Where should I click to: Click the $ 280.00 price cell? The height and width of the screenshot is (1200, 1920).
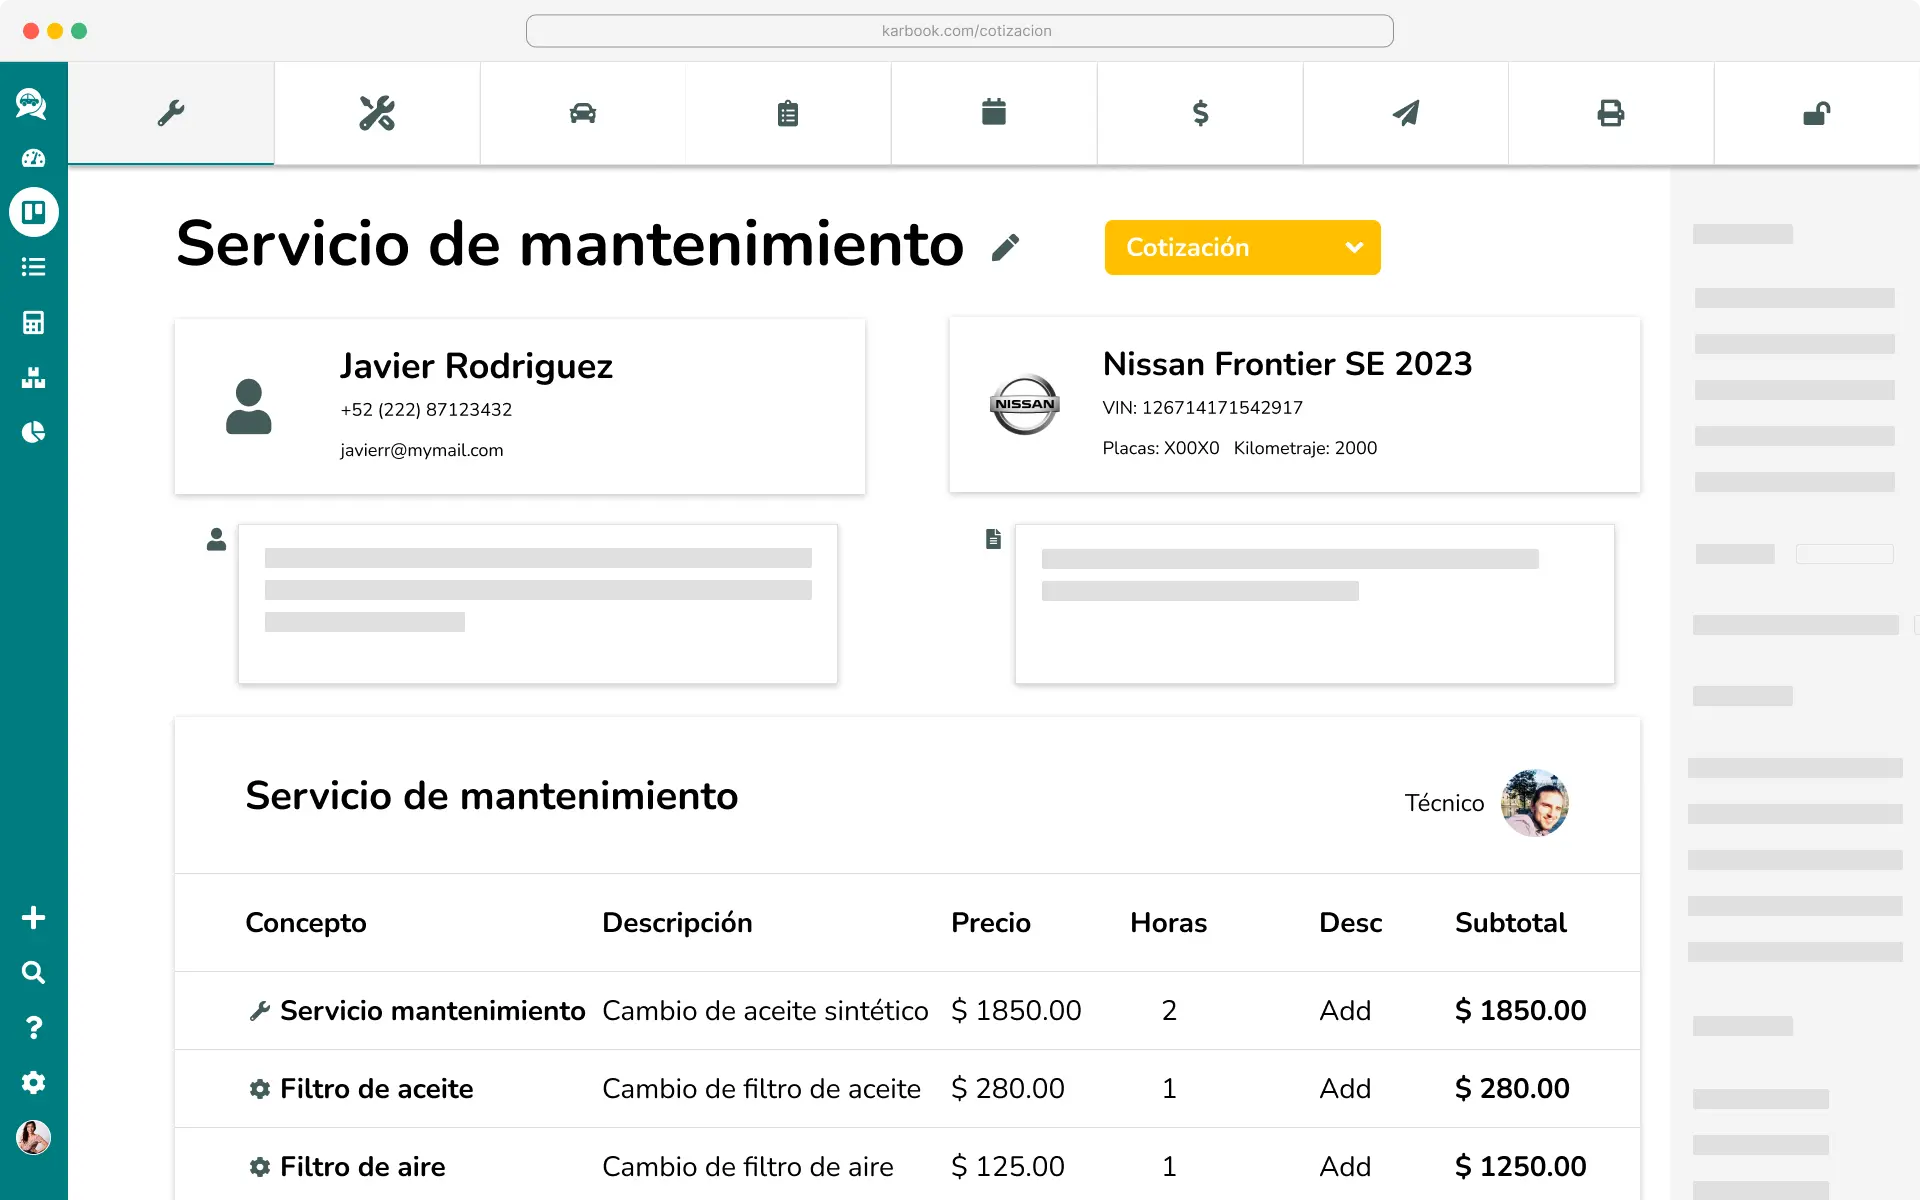(x=1008, y=1088)
